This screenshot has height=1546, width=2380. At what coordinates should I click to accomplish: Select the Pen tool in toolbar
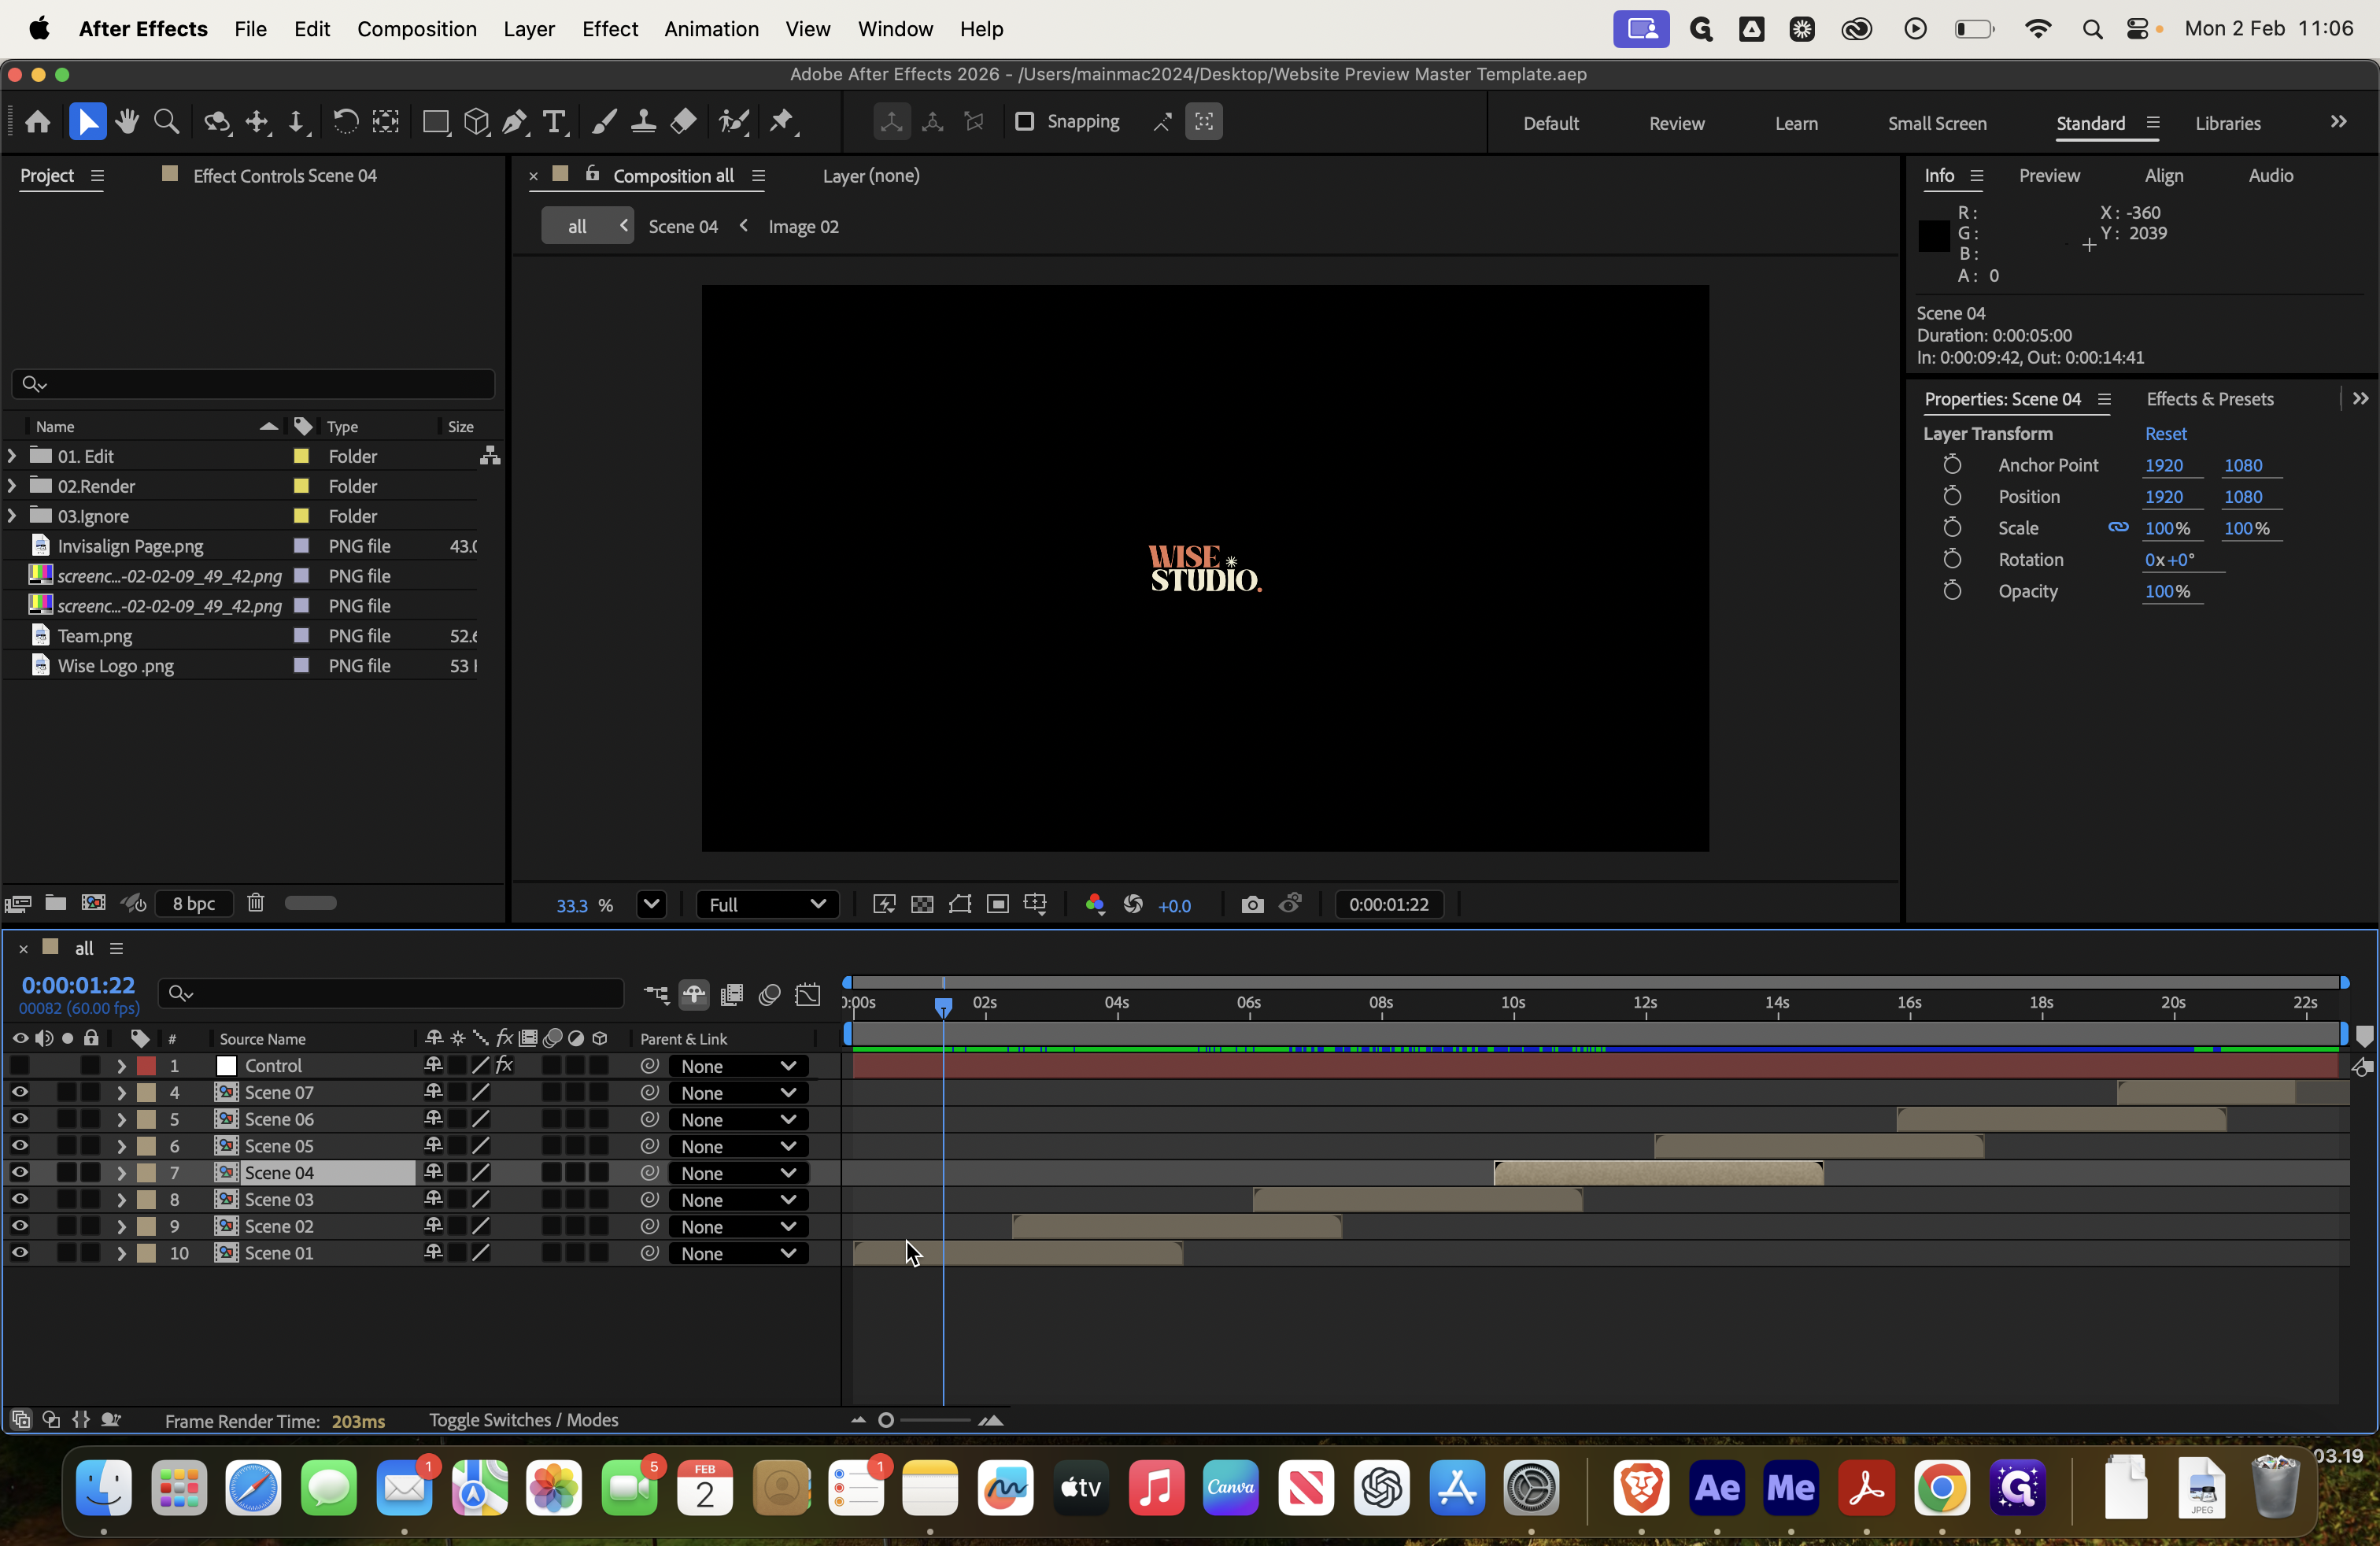point(515,122)
